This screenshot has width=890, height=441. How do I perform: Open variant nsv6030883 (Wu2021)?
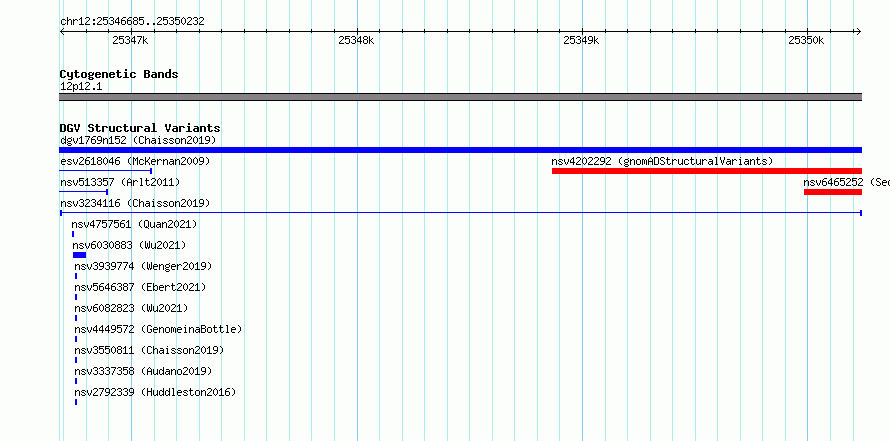tap(129, 245)
